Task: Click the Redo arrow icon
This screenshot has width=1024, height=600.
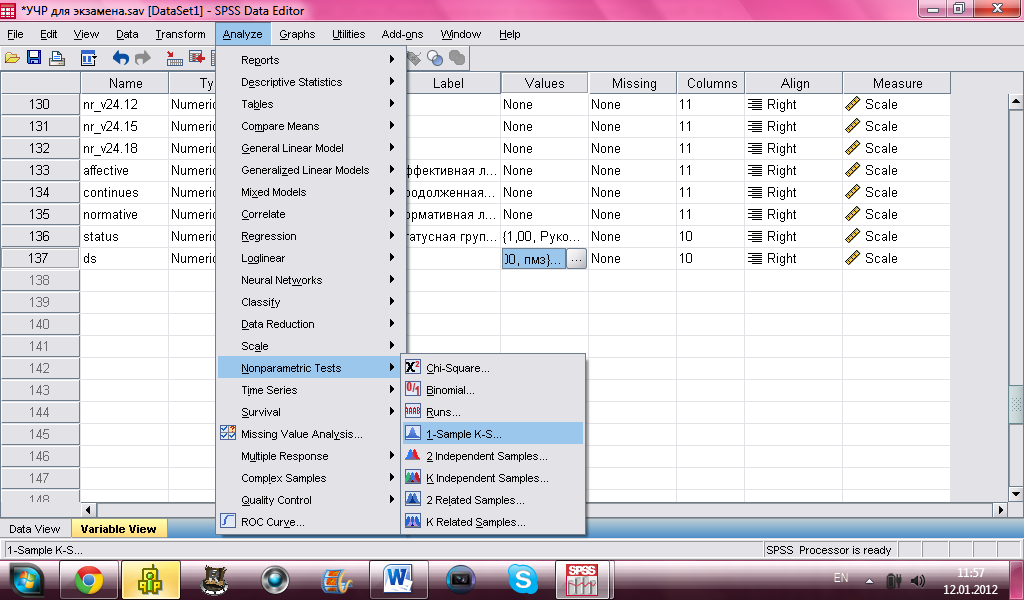Action: pyautogui.click(x=143, y=58)
